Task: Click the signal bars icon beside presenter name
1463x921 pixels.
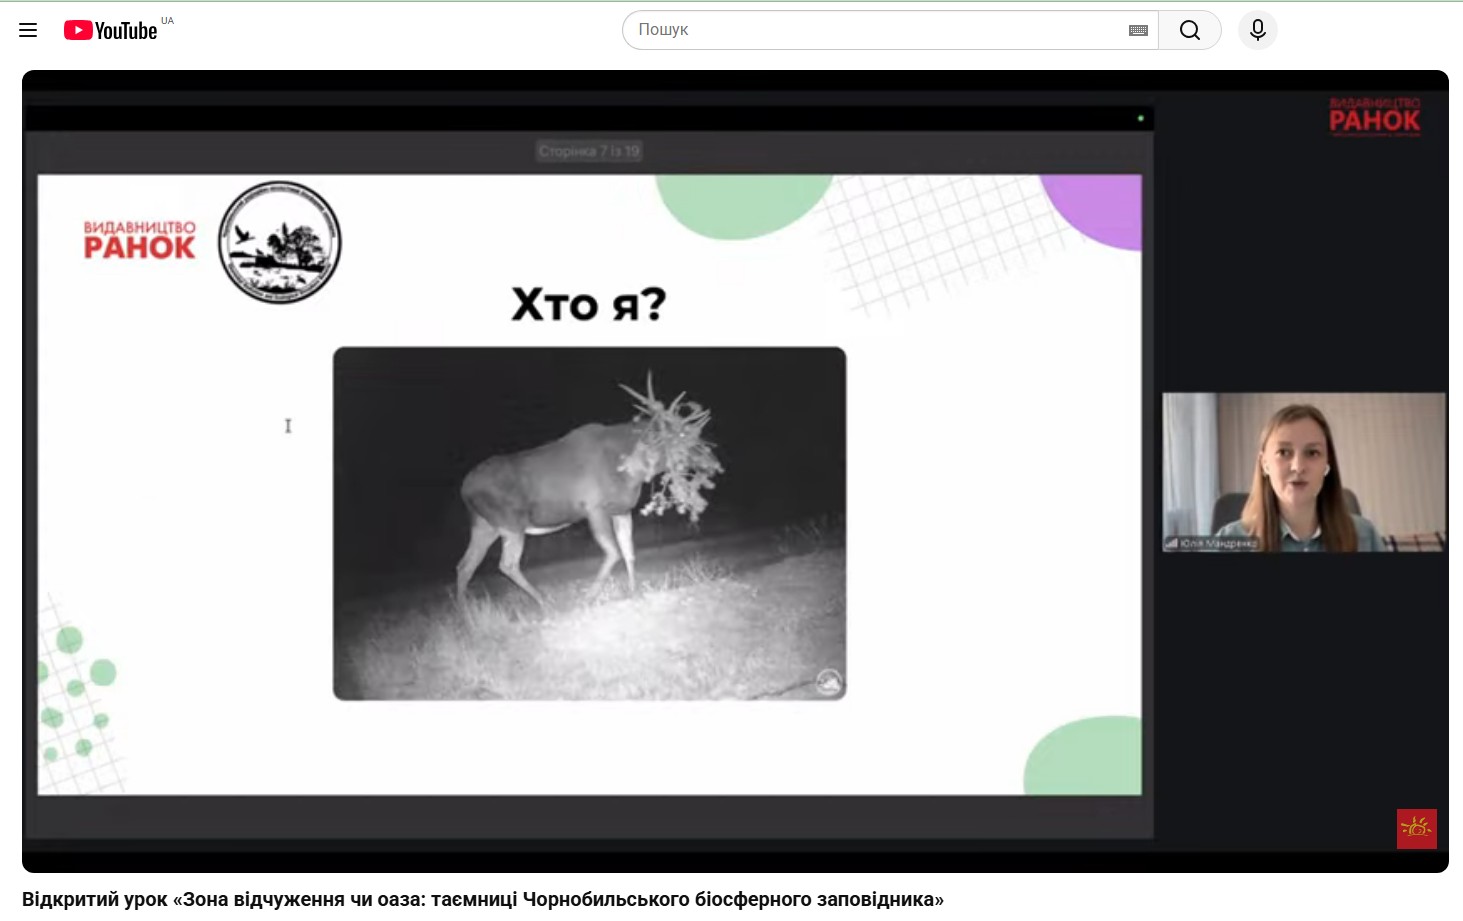Action: 1170,544
